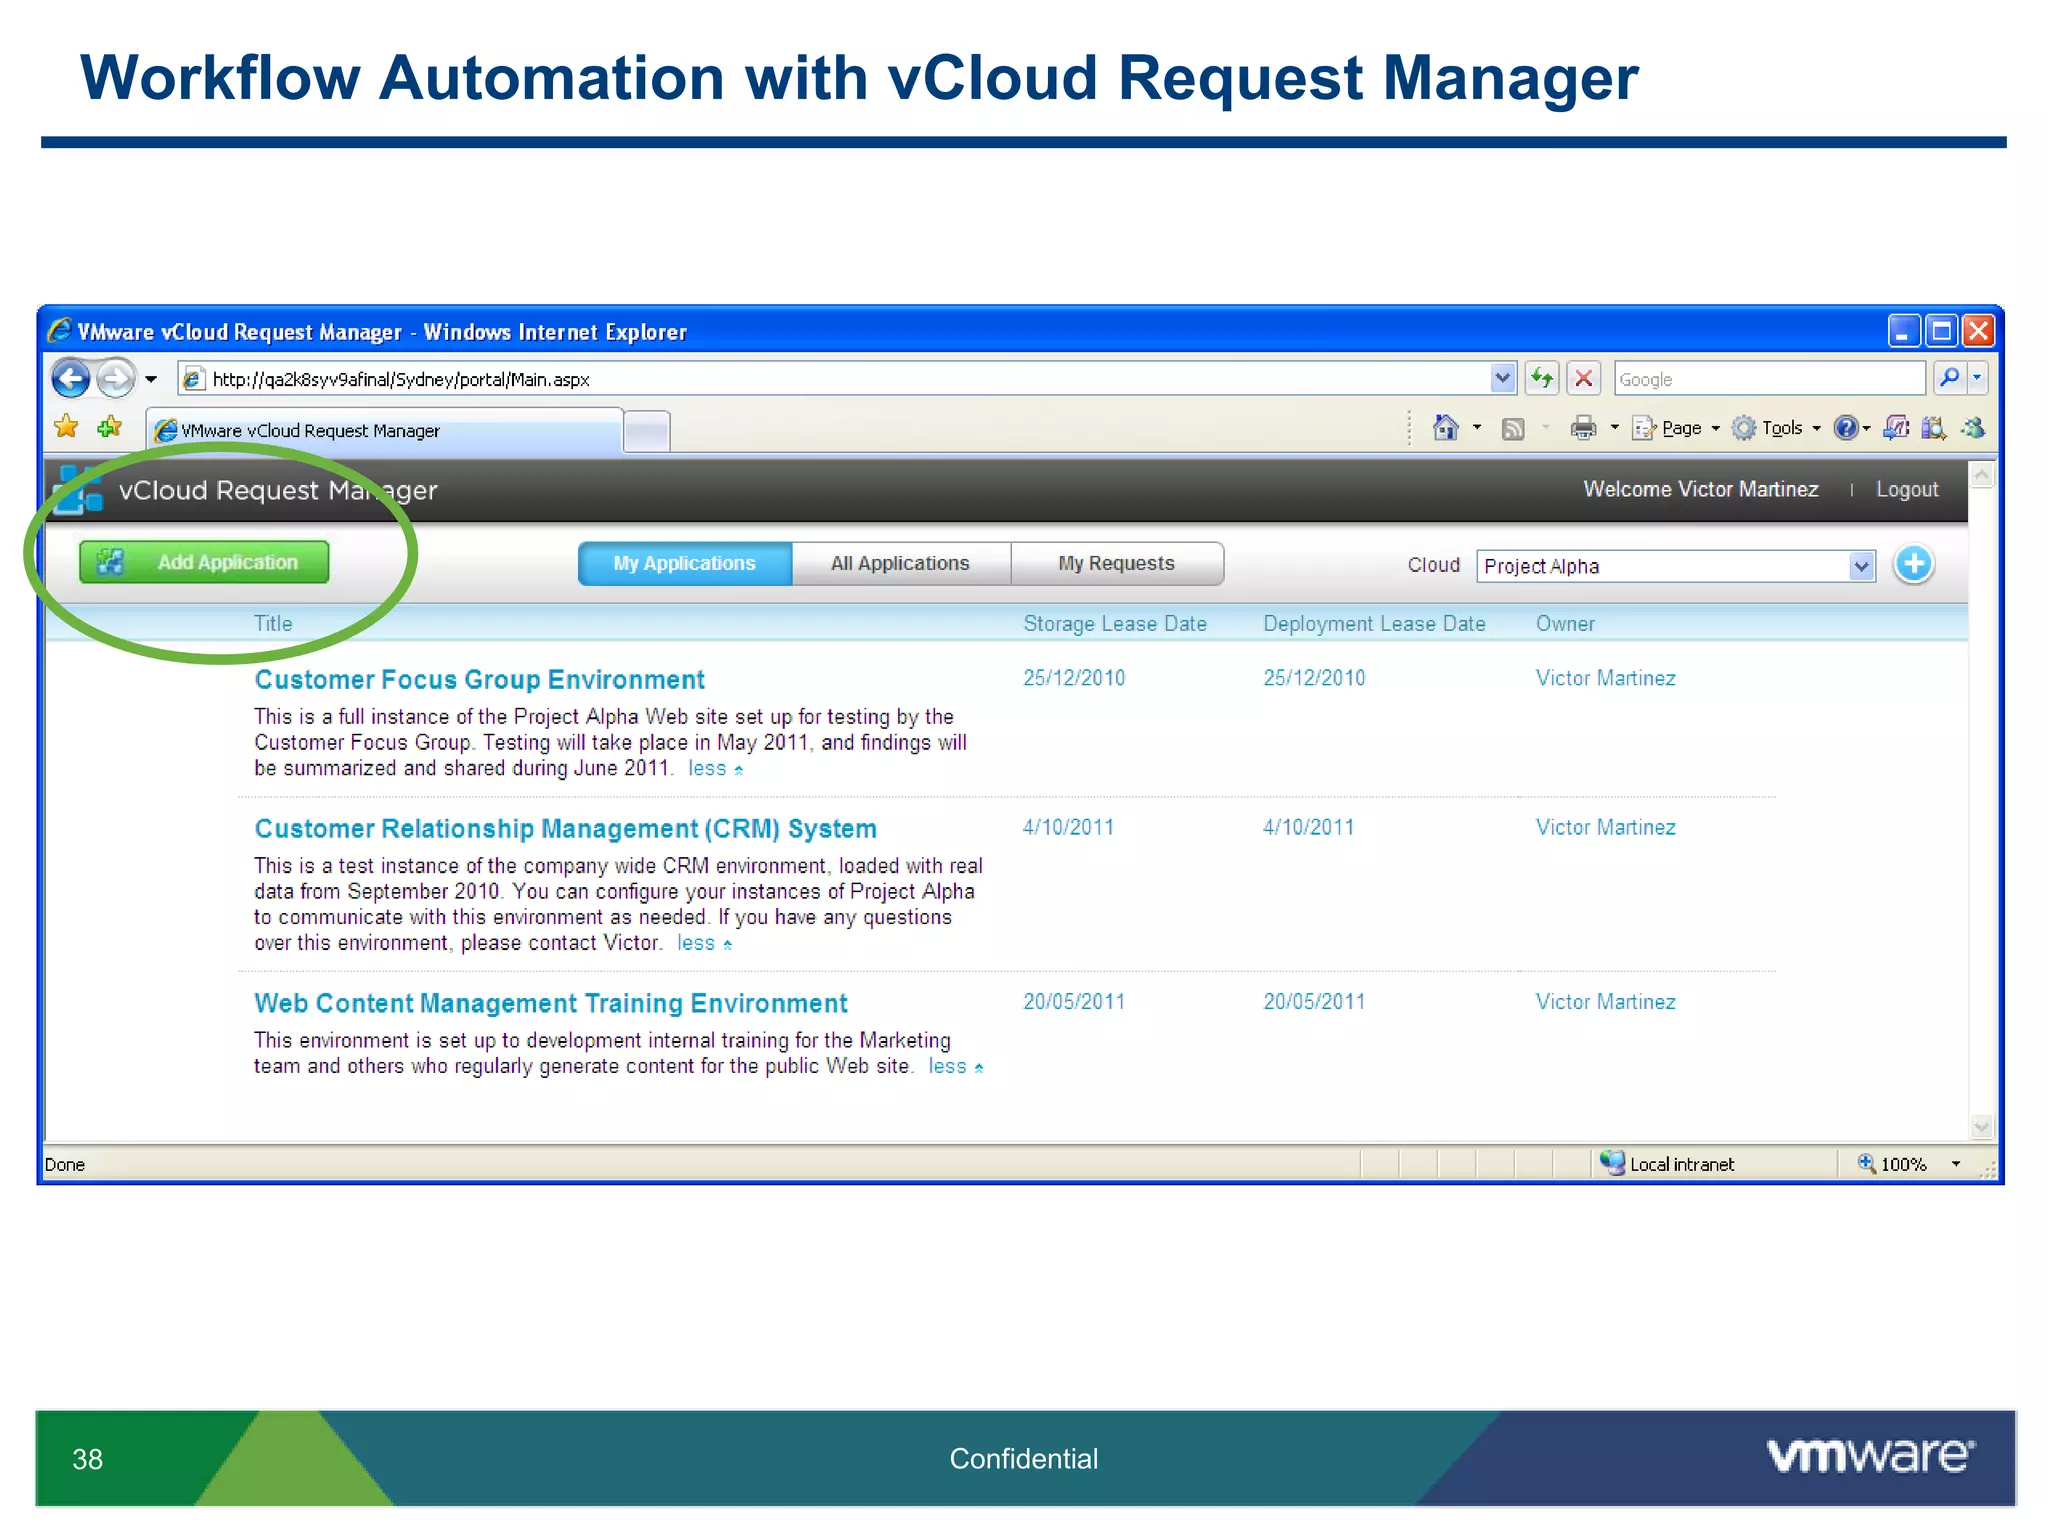This screenshot has width=2048, height=1536.
Task: Maximize the Internet Explorer window
Action: [1941, 331]
